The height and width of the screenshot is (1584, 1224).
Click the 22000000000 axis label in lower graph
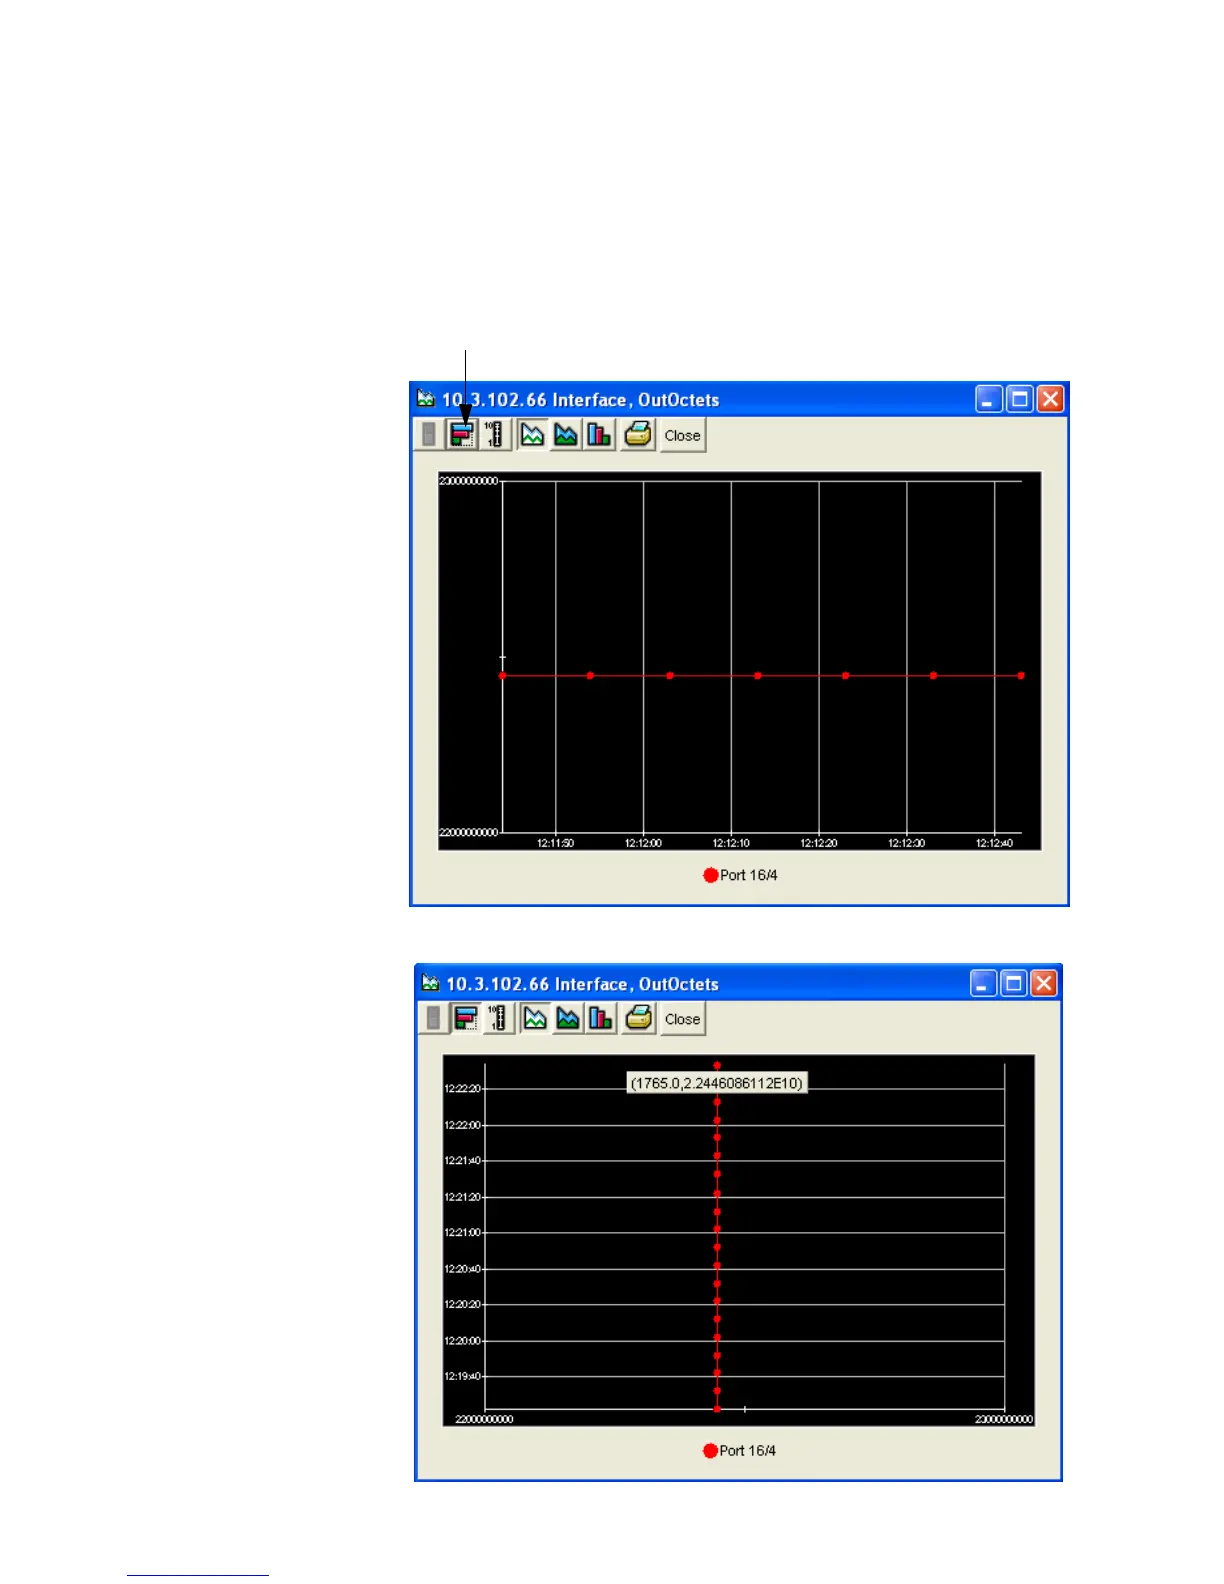[x=484, y=1419]
